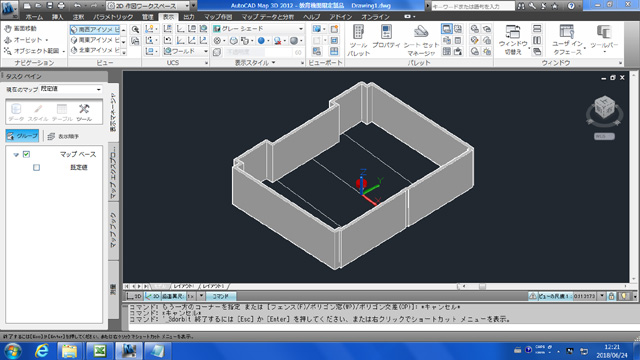Click the ユーザ インタフェース button
640x360 pixels.
[567, 40]
